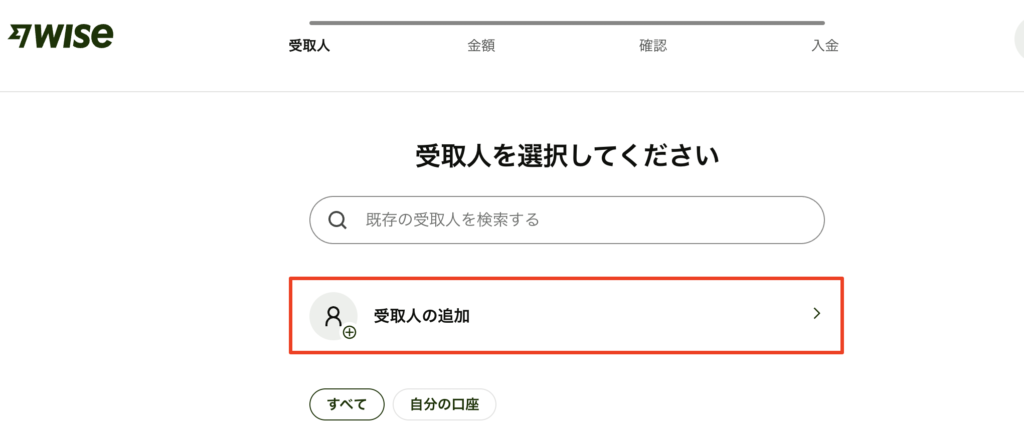Focus the recipient search input field

[567, 220]
